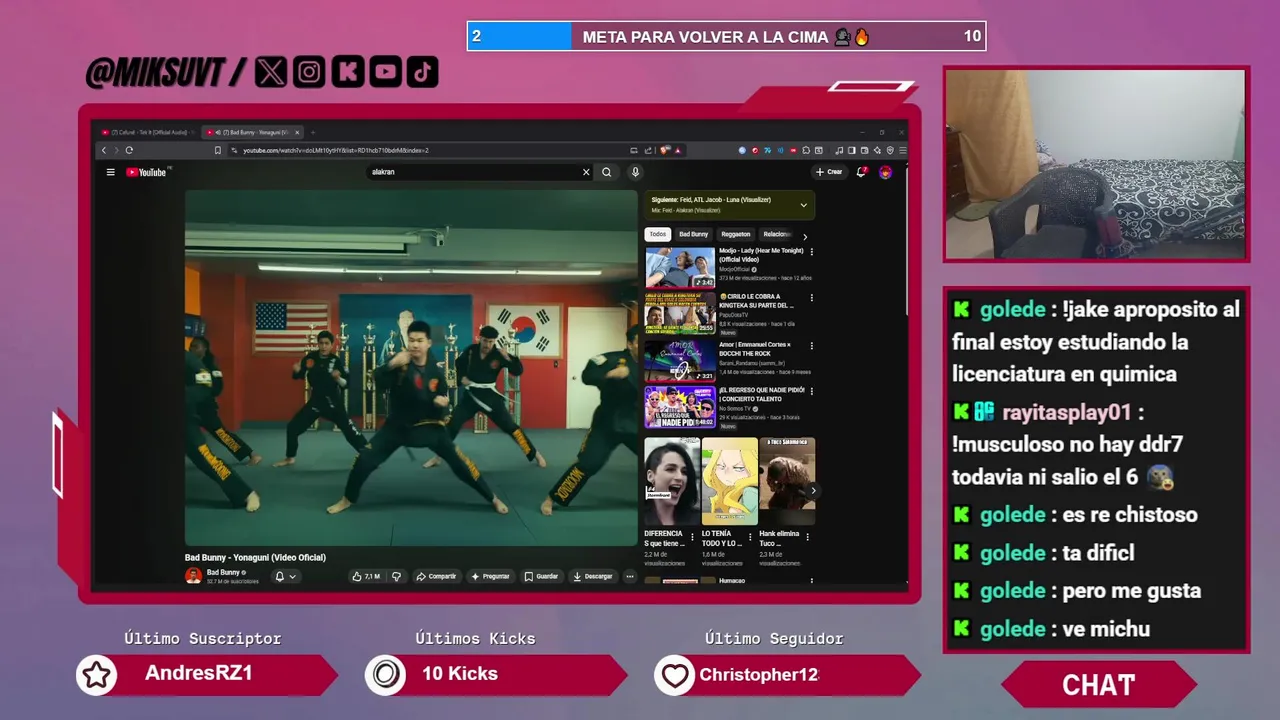Select the Relacionados filter chip

point(777,234)
